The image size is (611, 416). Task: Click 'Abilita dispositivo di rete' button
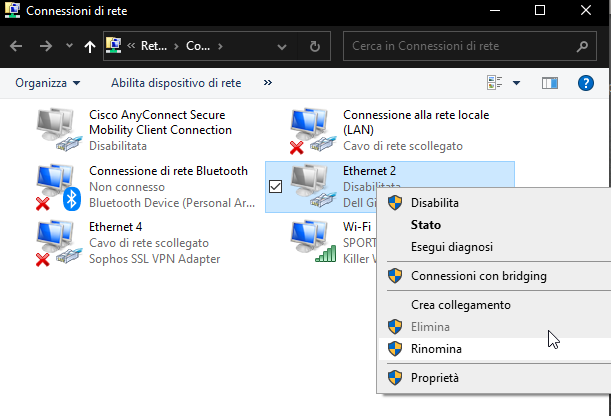click(176, 83)
